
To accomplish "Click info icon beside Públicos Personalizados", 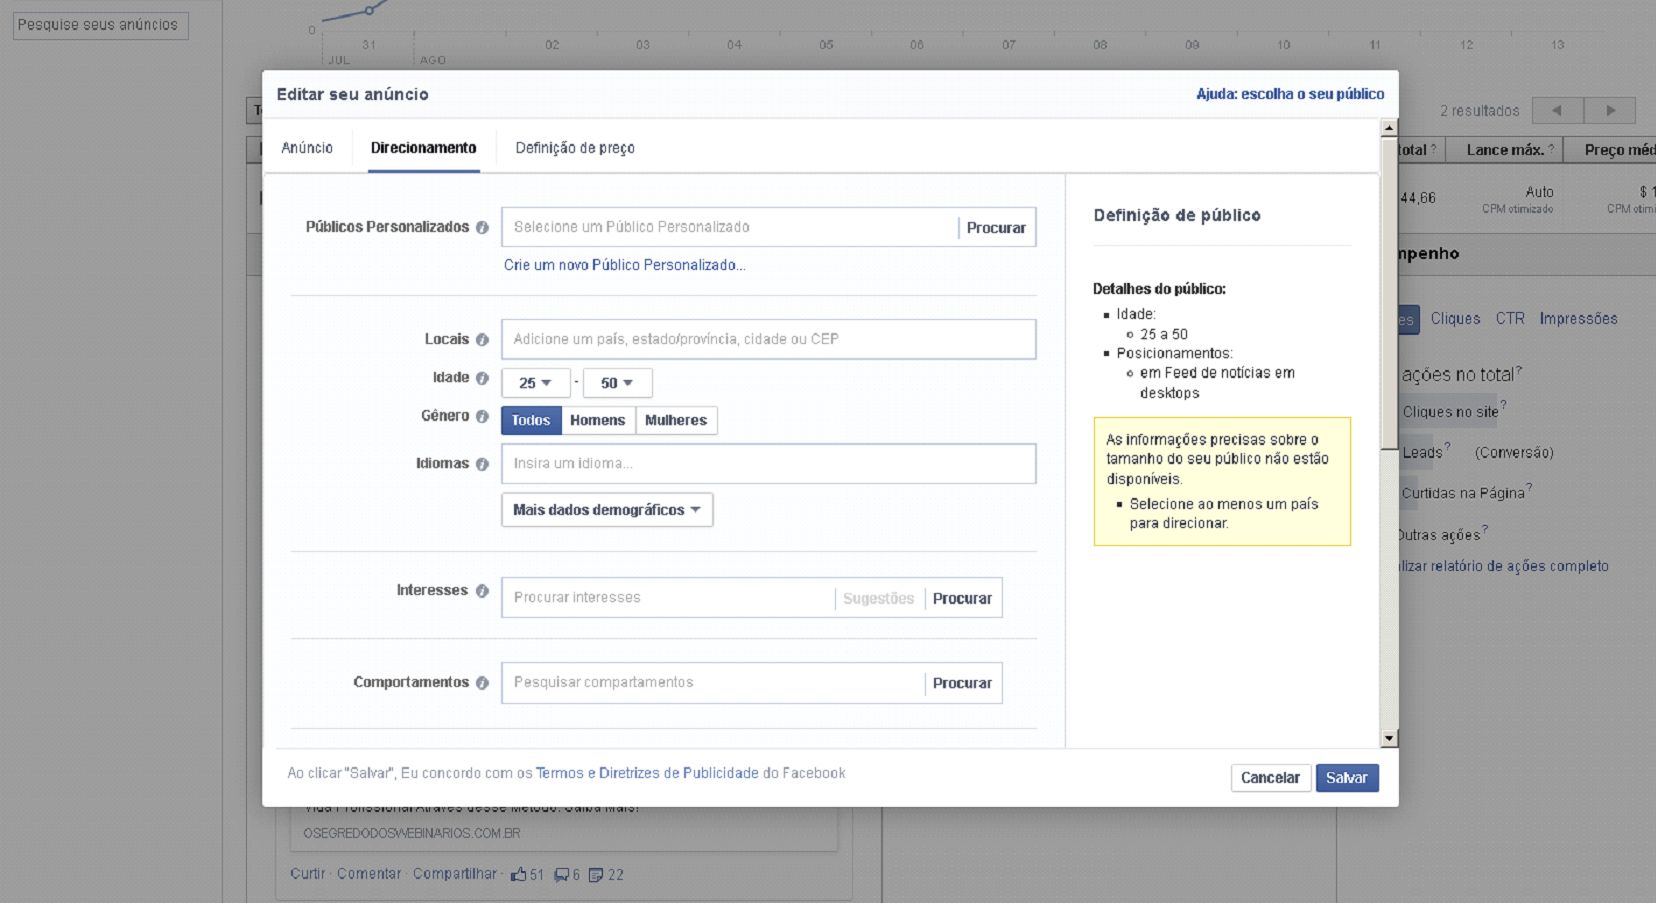I will coord(482,228).
